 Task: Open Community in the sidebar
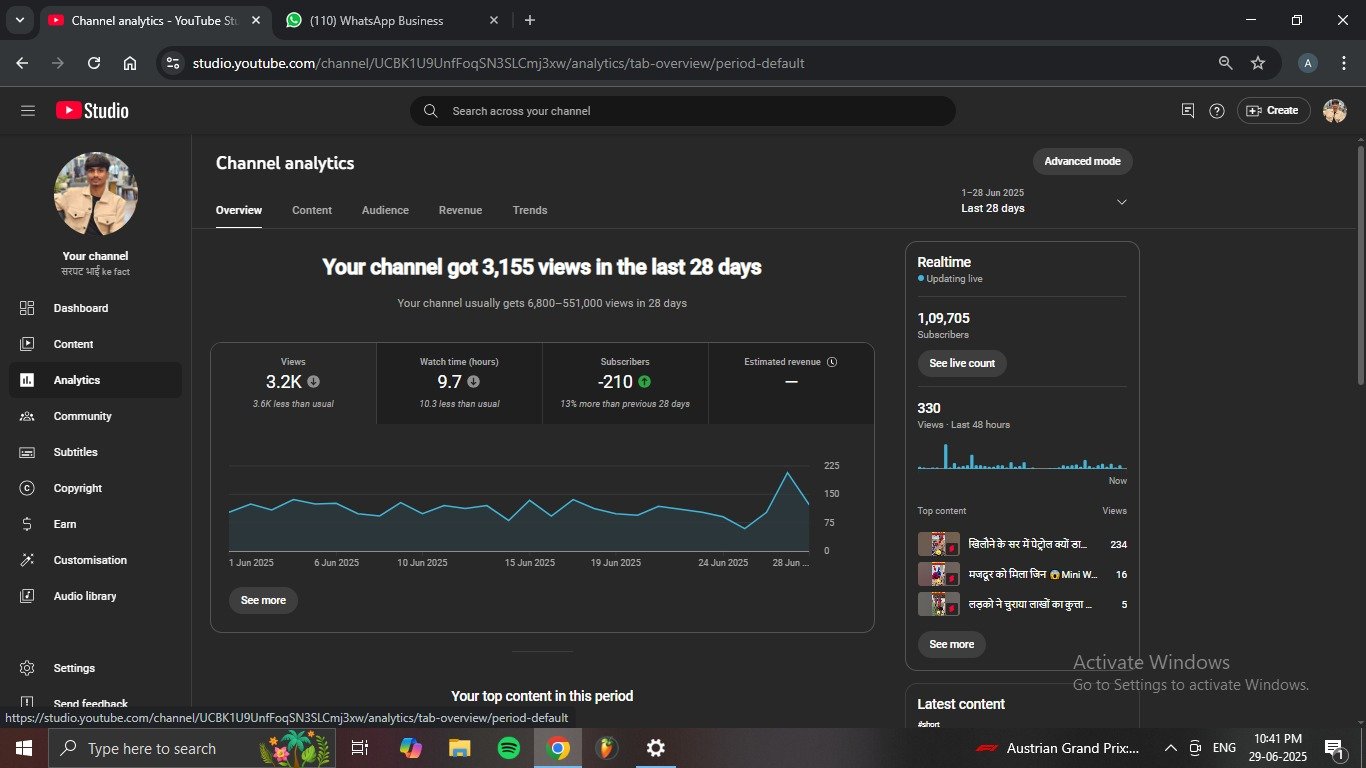pyautogui.click(x=95, y=416)
